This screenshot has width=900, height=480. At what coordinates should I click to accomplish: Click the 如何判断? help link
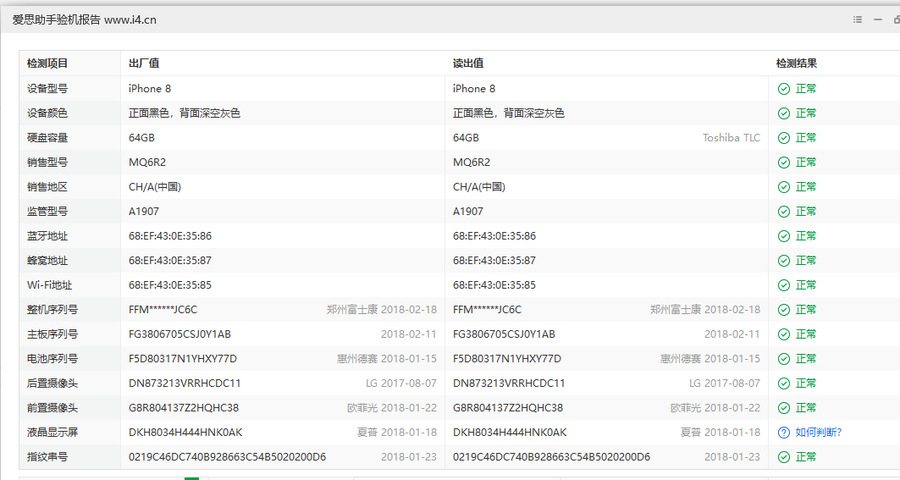click(x=818, y=432)
